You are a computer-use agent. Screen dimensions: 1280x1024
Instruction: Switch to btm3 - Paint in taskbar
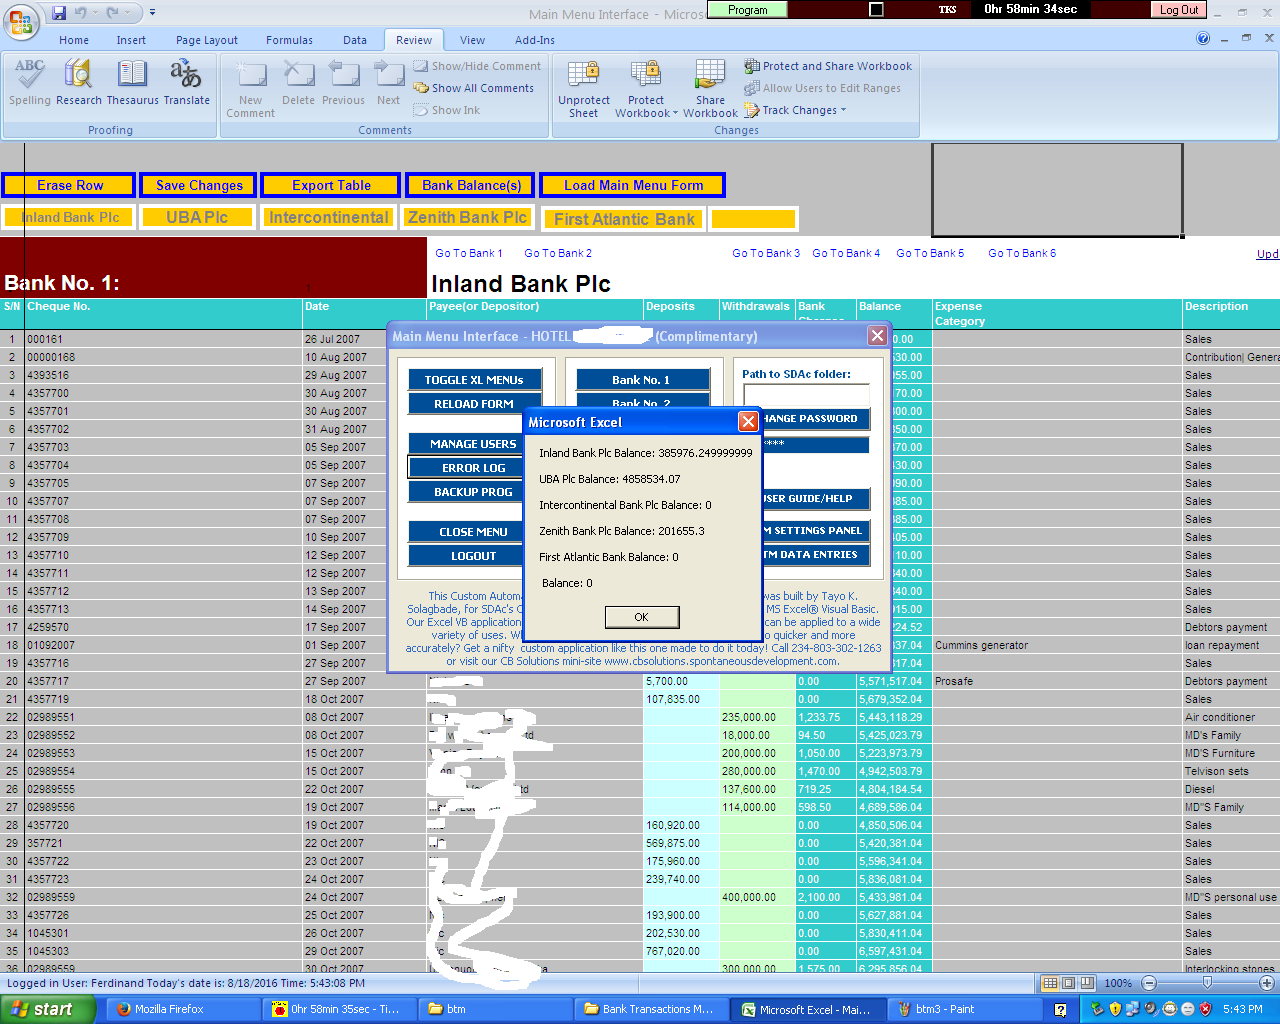point(963,1009)
